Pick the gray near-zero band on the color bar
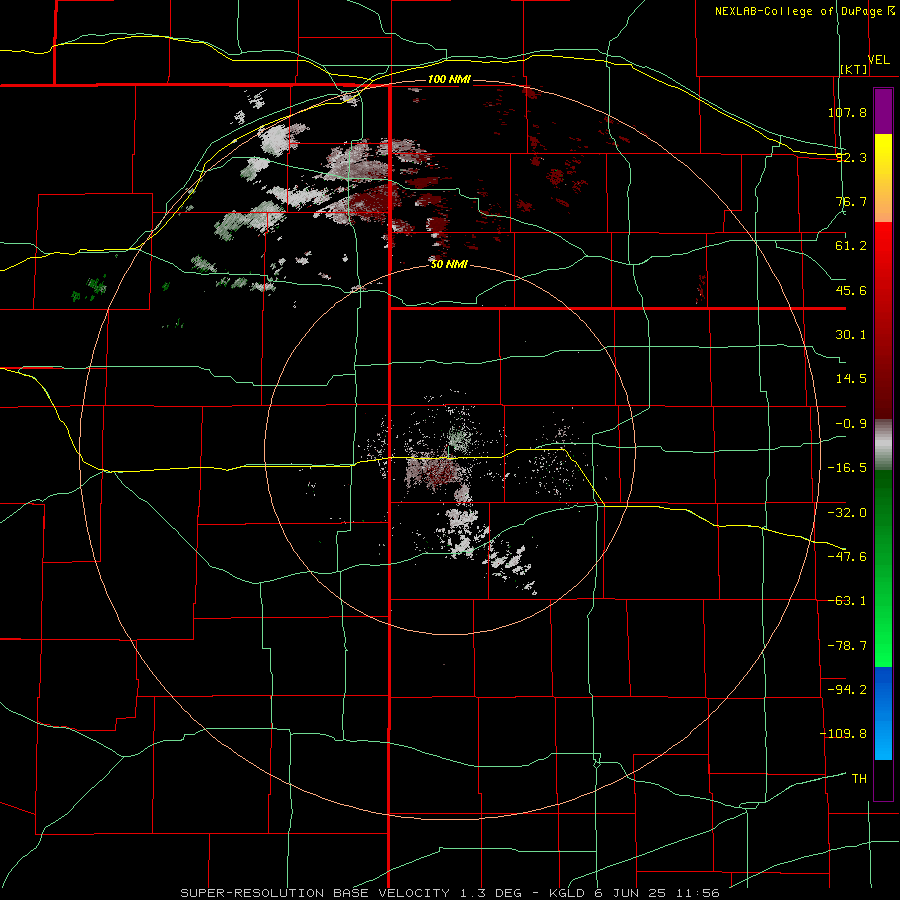The height and width of the screenshot is (900, 900). (x=883, y=445)
